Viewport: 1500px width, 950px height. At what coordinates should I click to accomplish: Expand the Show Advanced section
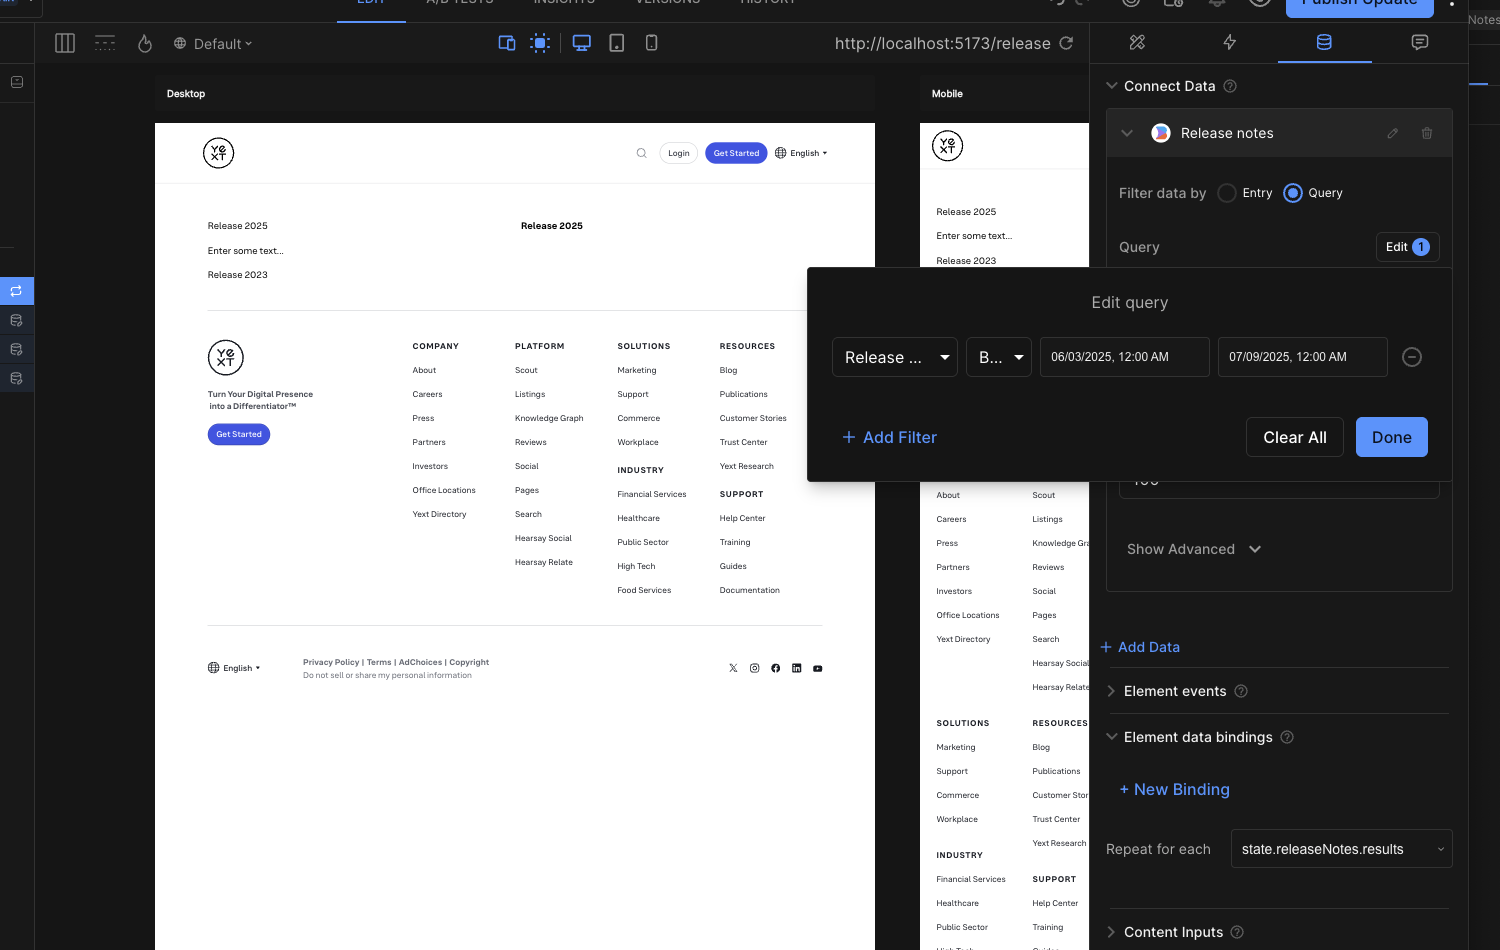[1193, 549]
